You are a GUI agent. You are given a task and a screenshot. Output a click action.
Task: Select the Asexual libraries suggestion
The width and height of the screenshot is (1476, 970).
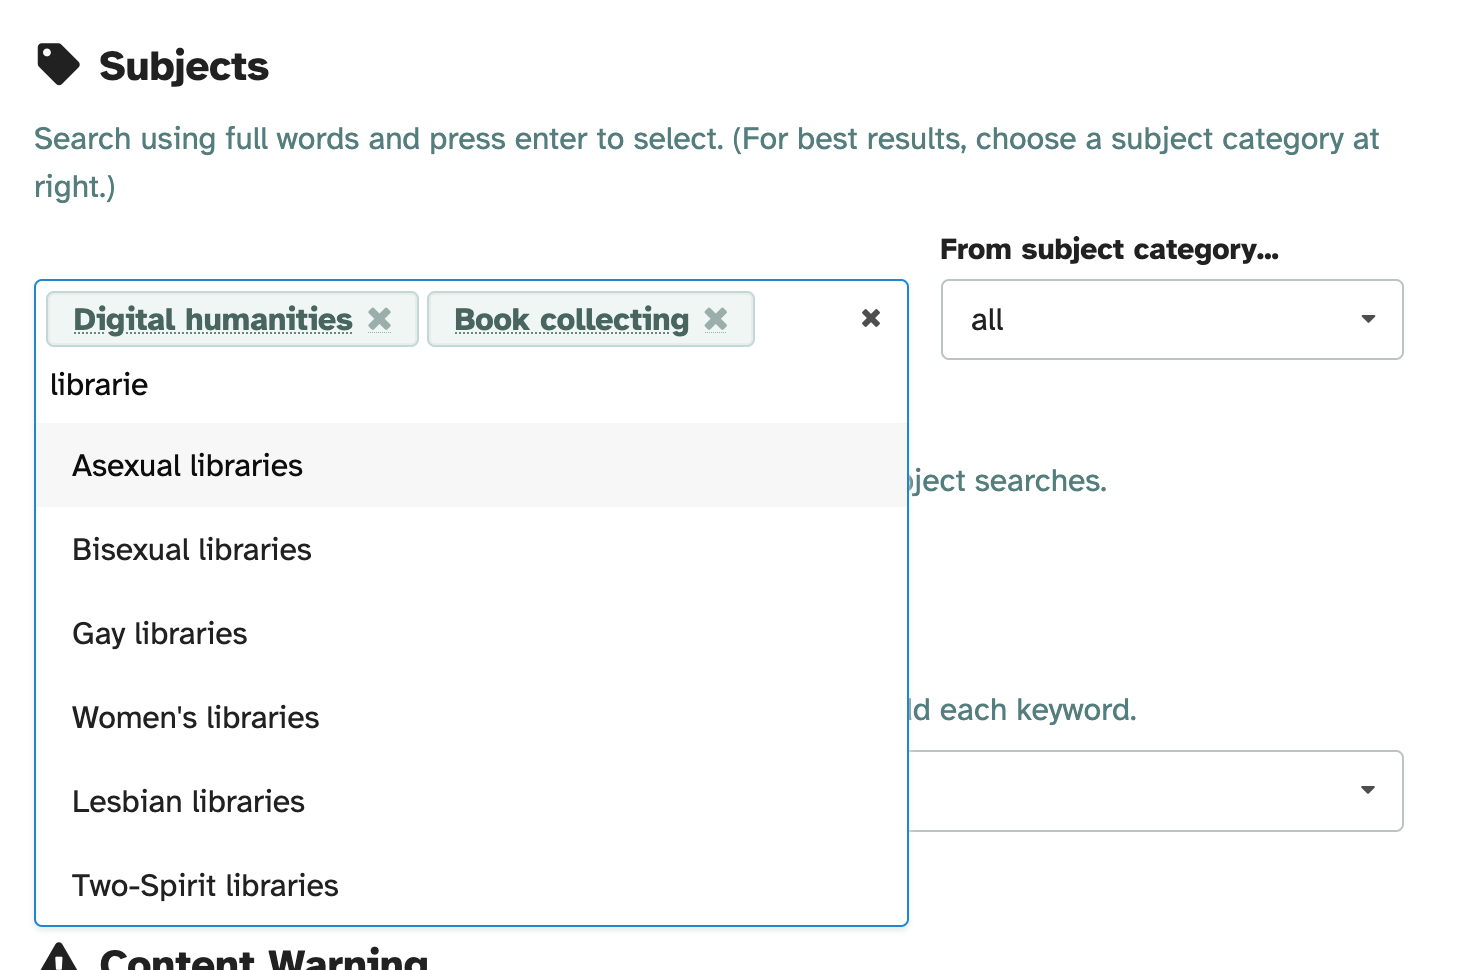click(x=188, y=466)
